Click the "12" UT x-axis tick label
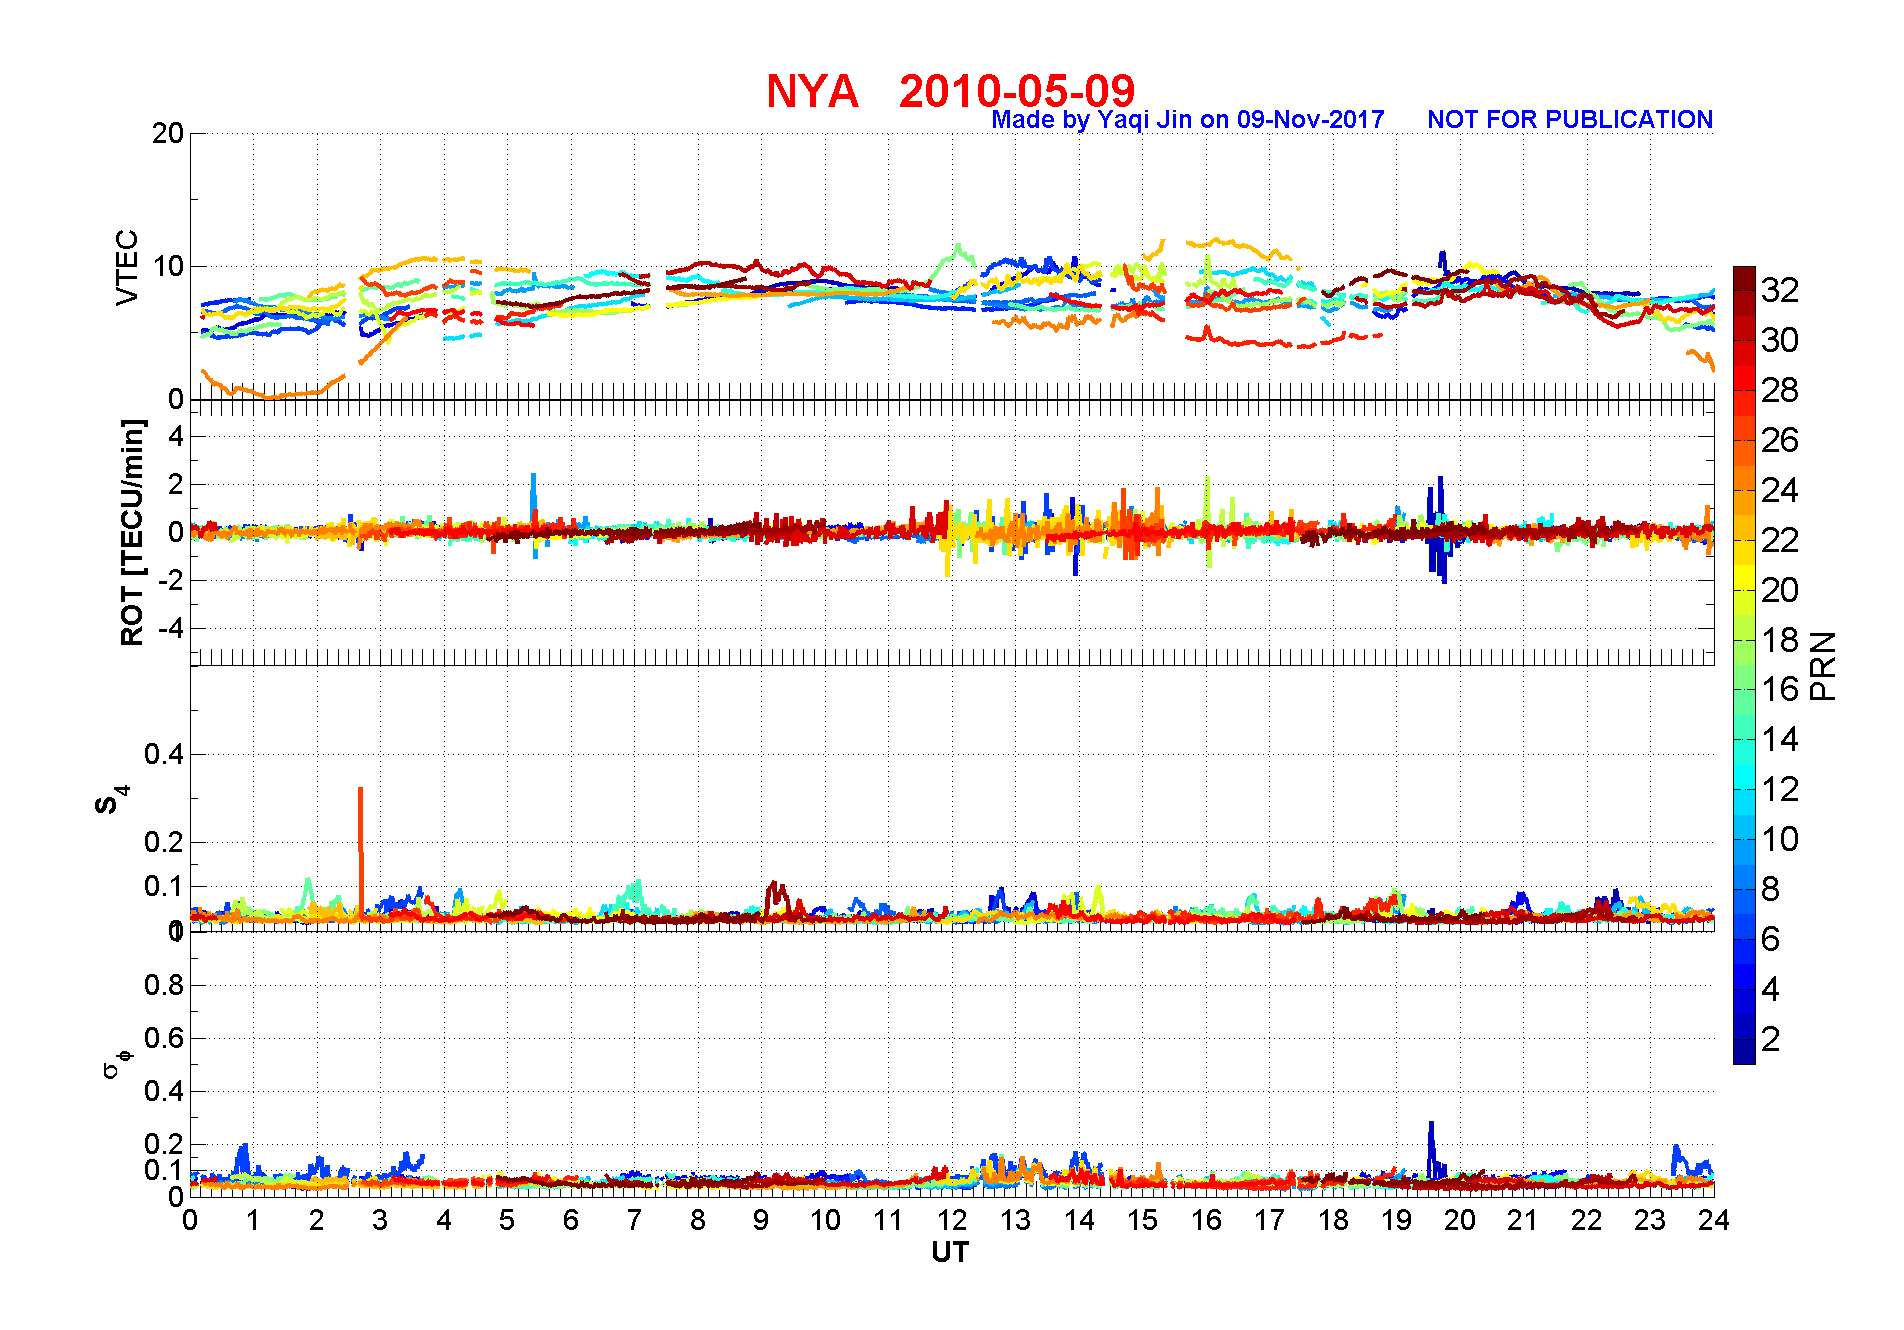The width and height of the screenshot is (1904, 1330). coord(952,1220)
